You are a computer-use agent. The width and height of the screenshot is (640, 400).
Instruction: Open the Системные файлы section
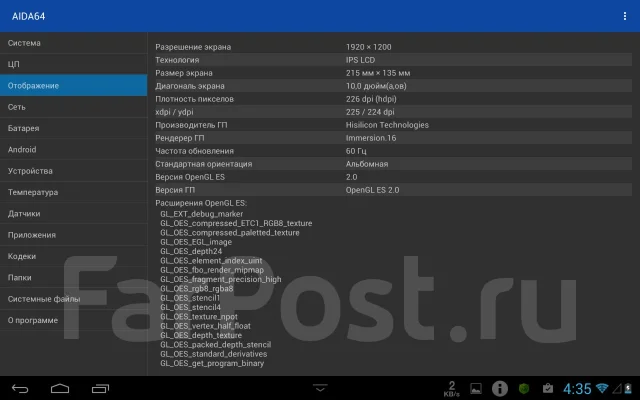tap(73, 299)
